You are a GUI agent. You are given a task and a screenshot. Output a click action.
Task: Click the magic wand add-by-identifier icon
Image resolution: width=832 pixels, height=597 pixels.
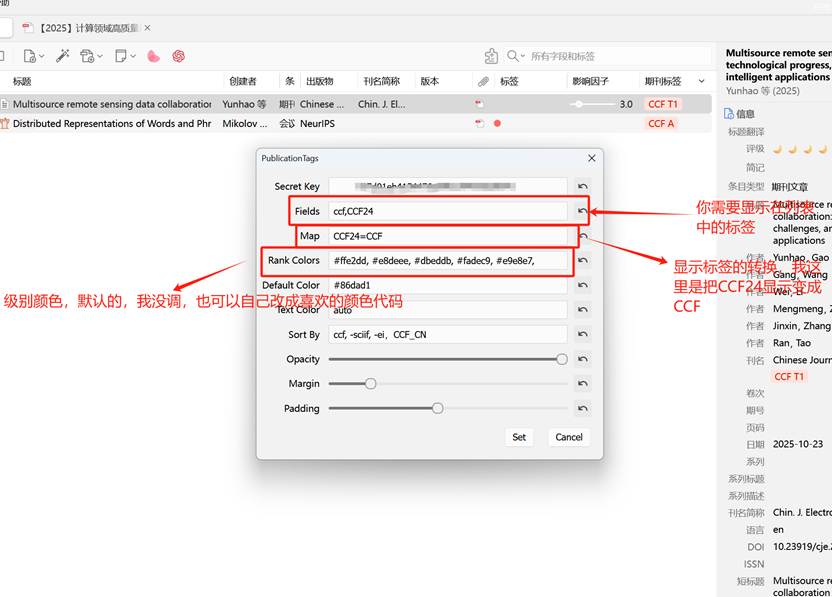(62, 56)
